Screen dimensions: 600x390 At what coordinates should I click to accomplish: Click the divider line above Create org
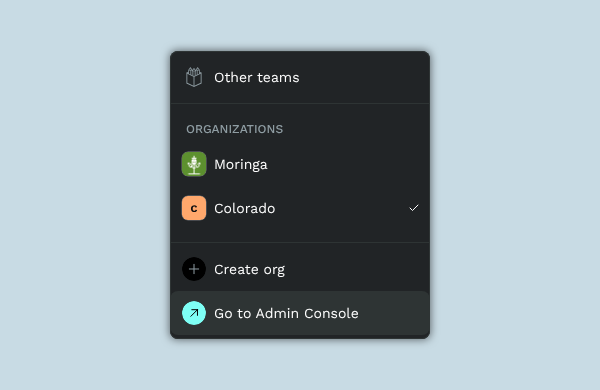[x=300, y=242]
